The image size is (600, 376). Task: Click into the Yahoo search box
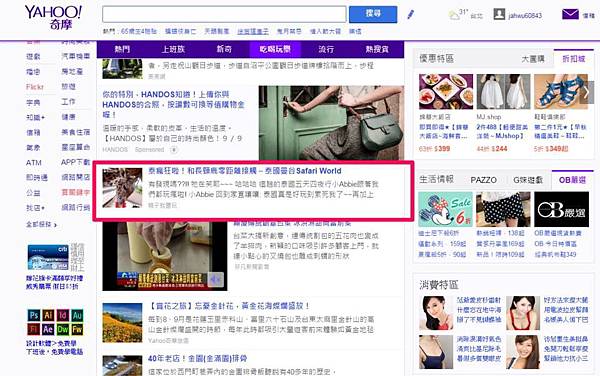[x=224, y=14]
